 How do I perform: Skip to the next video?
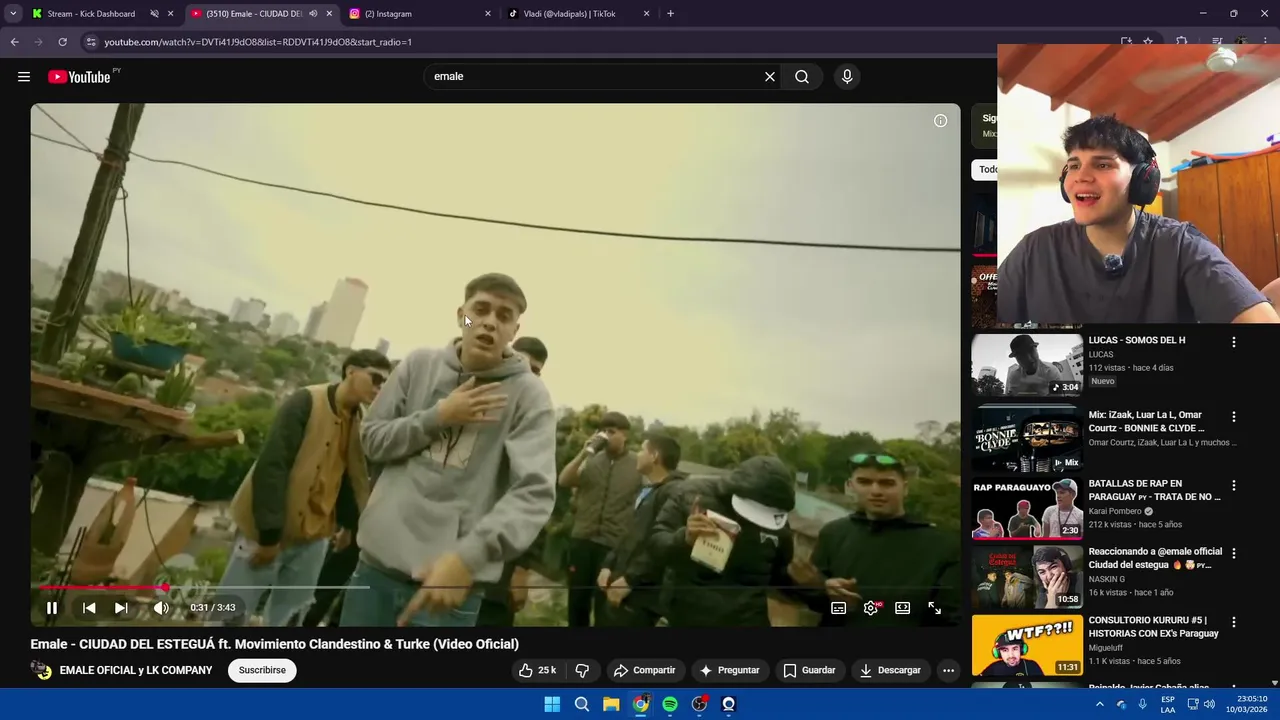pyautogui.click(x=121, y=608)
